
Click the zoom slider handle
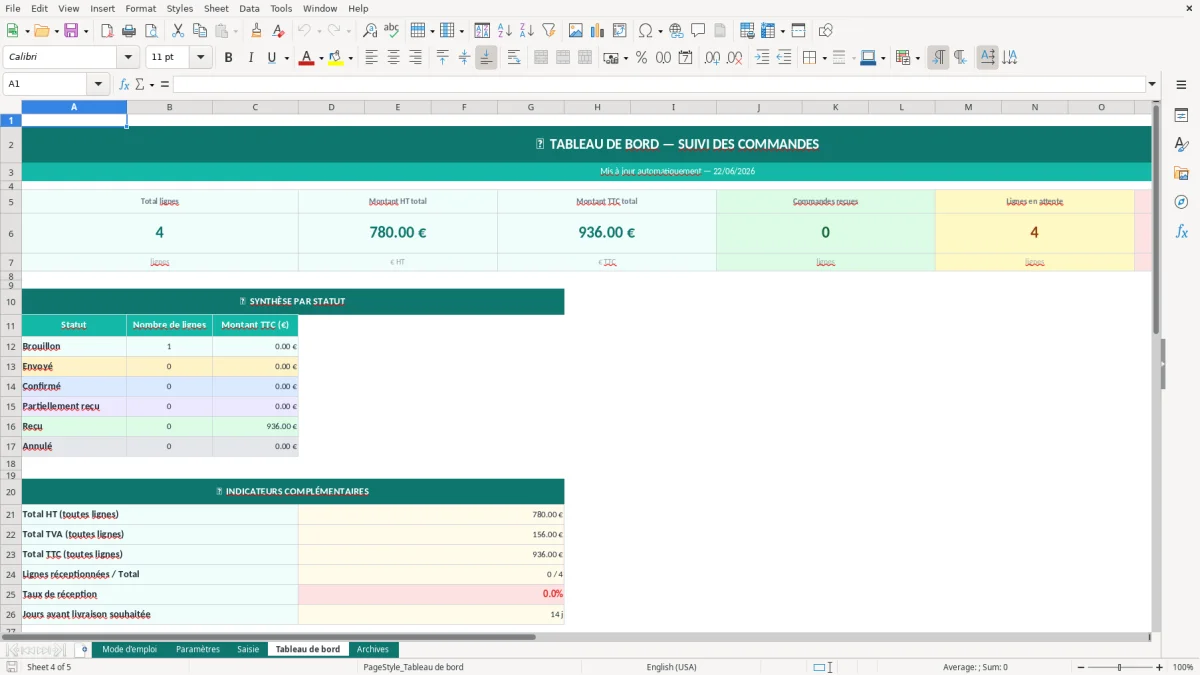point(1119,667)
